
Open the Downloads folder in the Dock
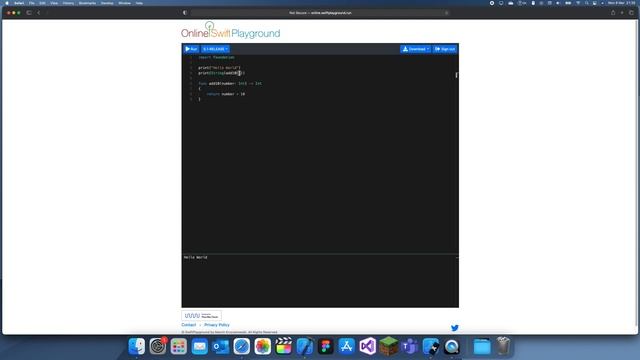pos(482,347)
